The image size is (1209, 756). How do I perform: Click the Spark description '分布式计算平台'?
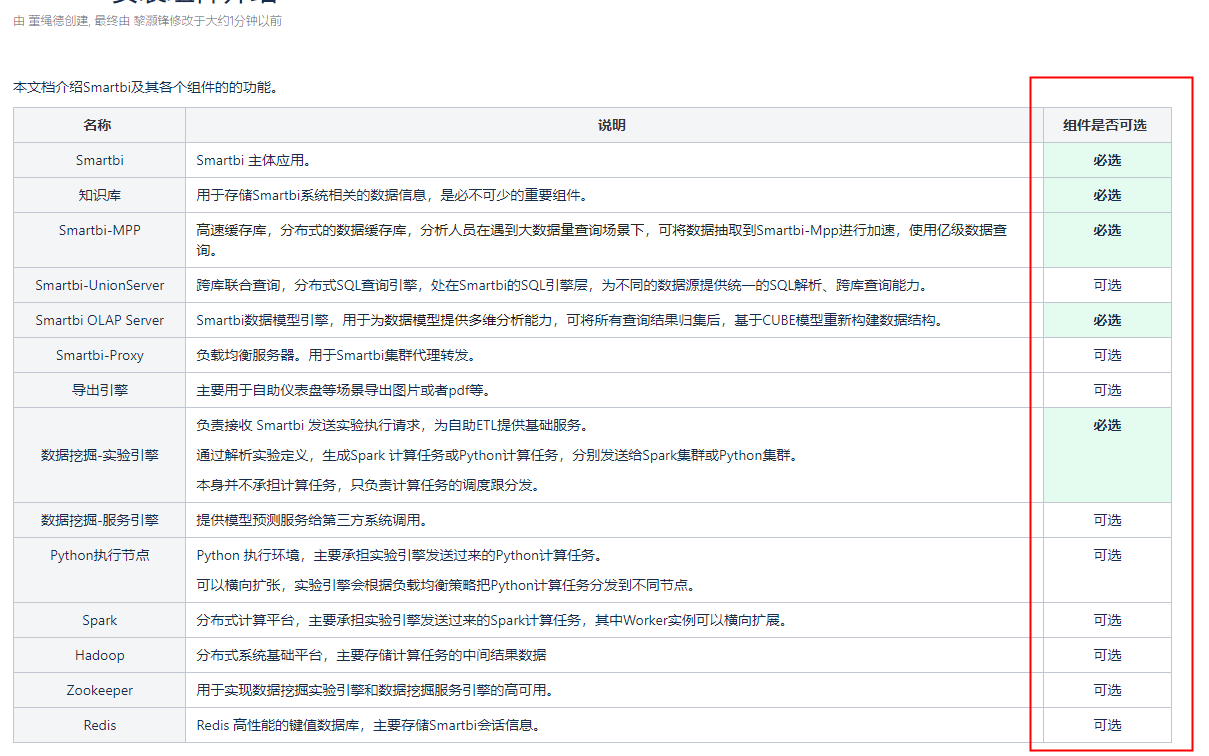492,620
